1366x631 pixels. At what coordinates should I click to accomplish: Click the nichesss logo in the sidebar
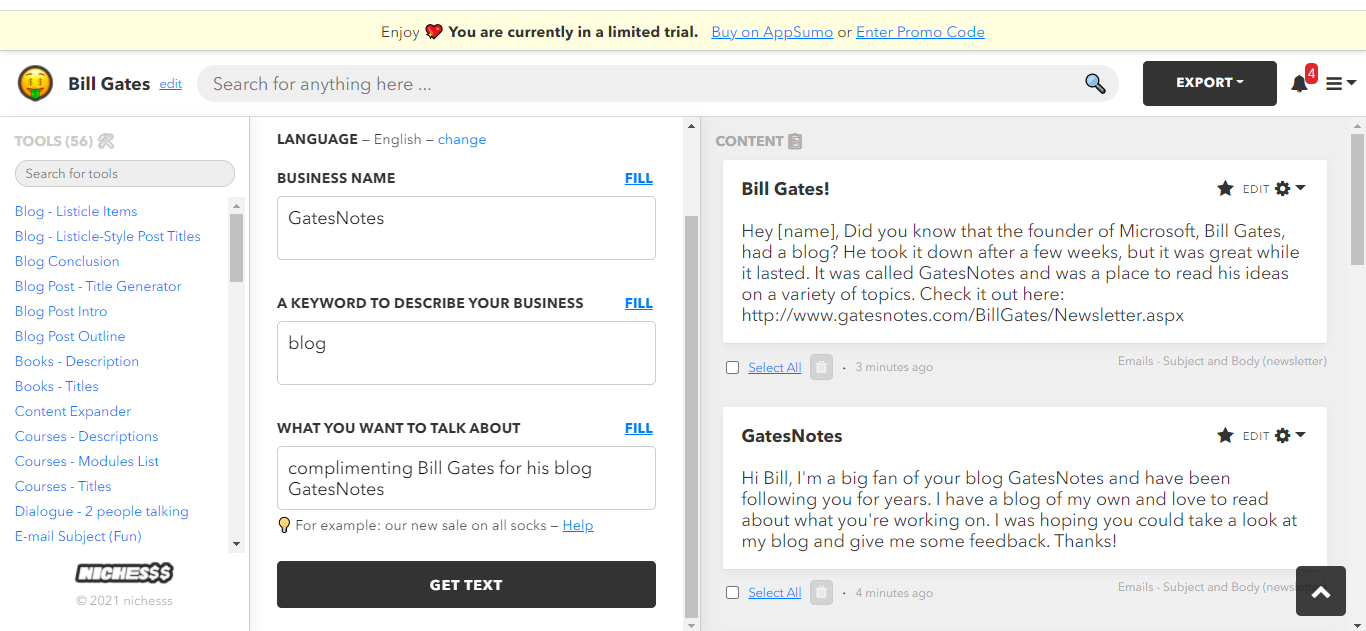pos(124,573)
